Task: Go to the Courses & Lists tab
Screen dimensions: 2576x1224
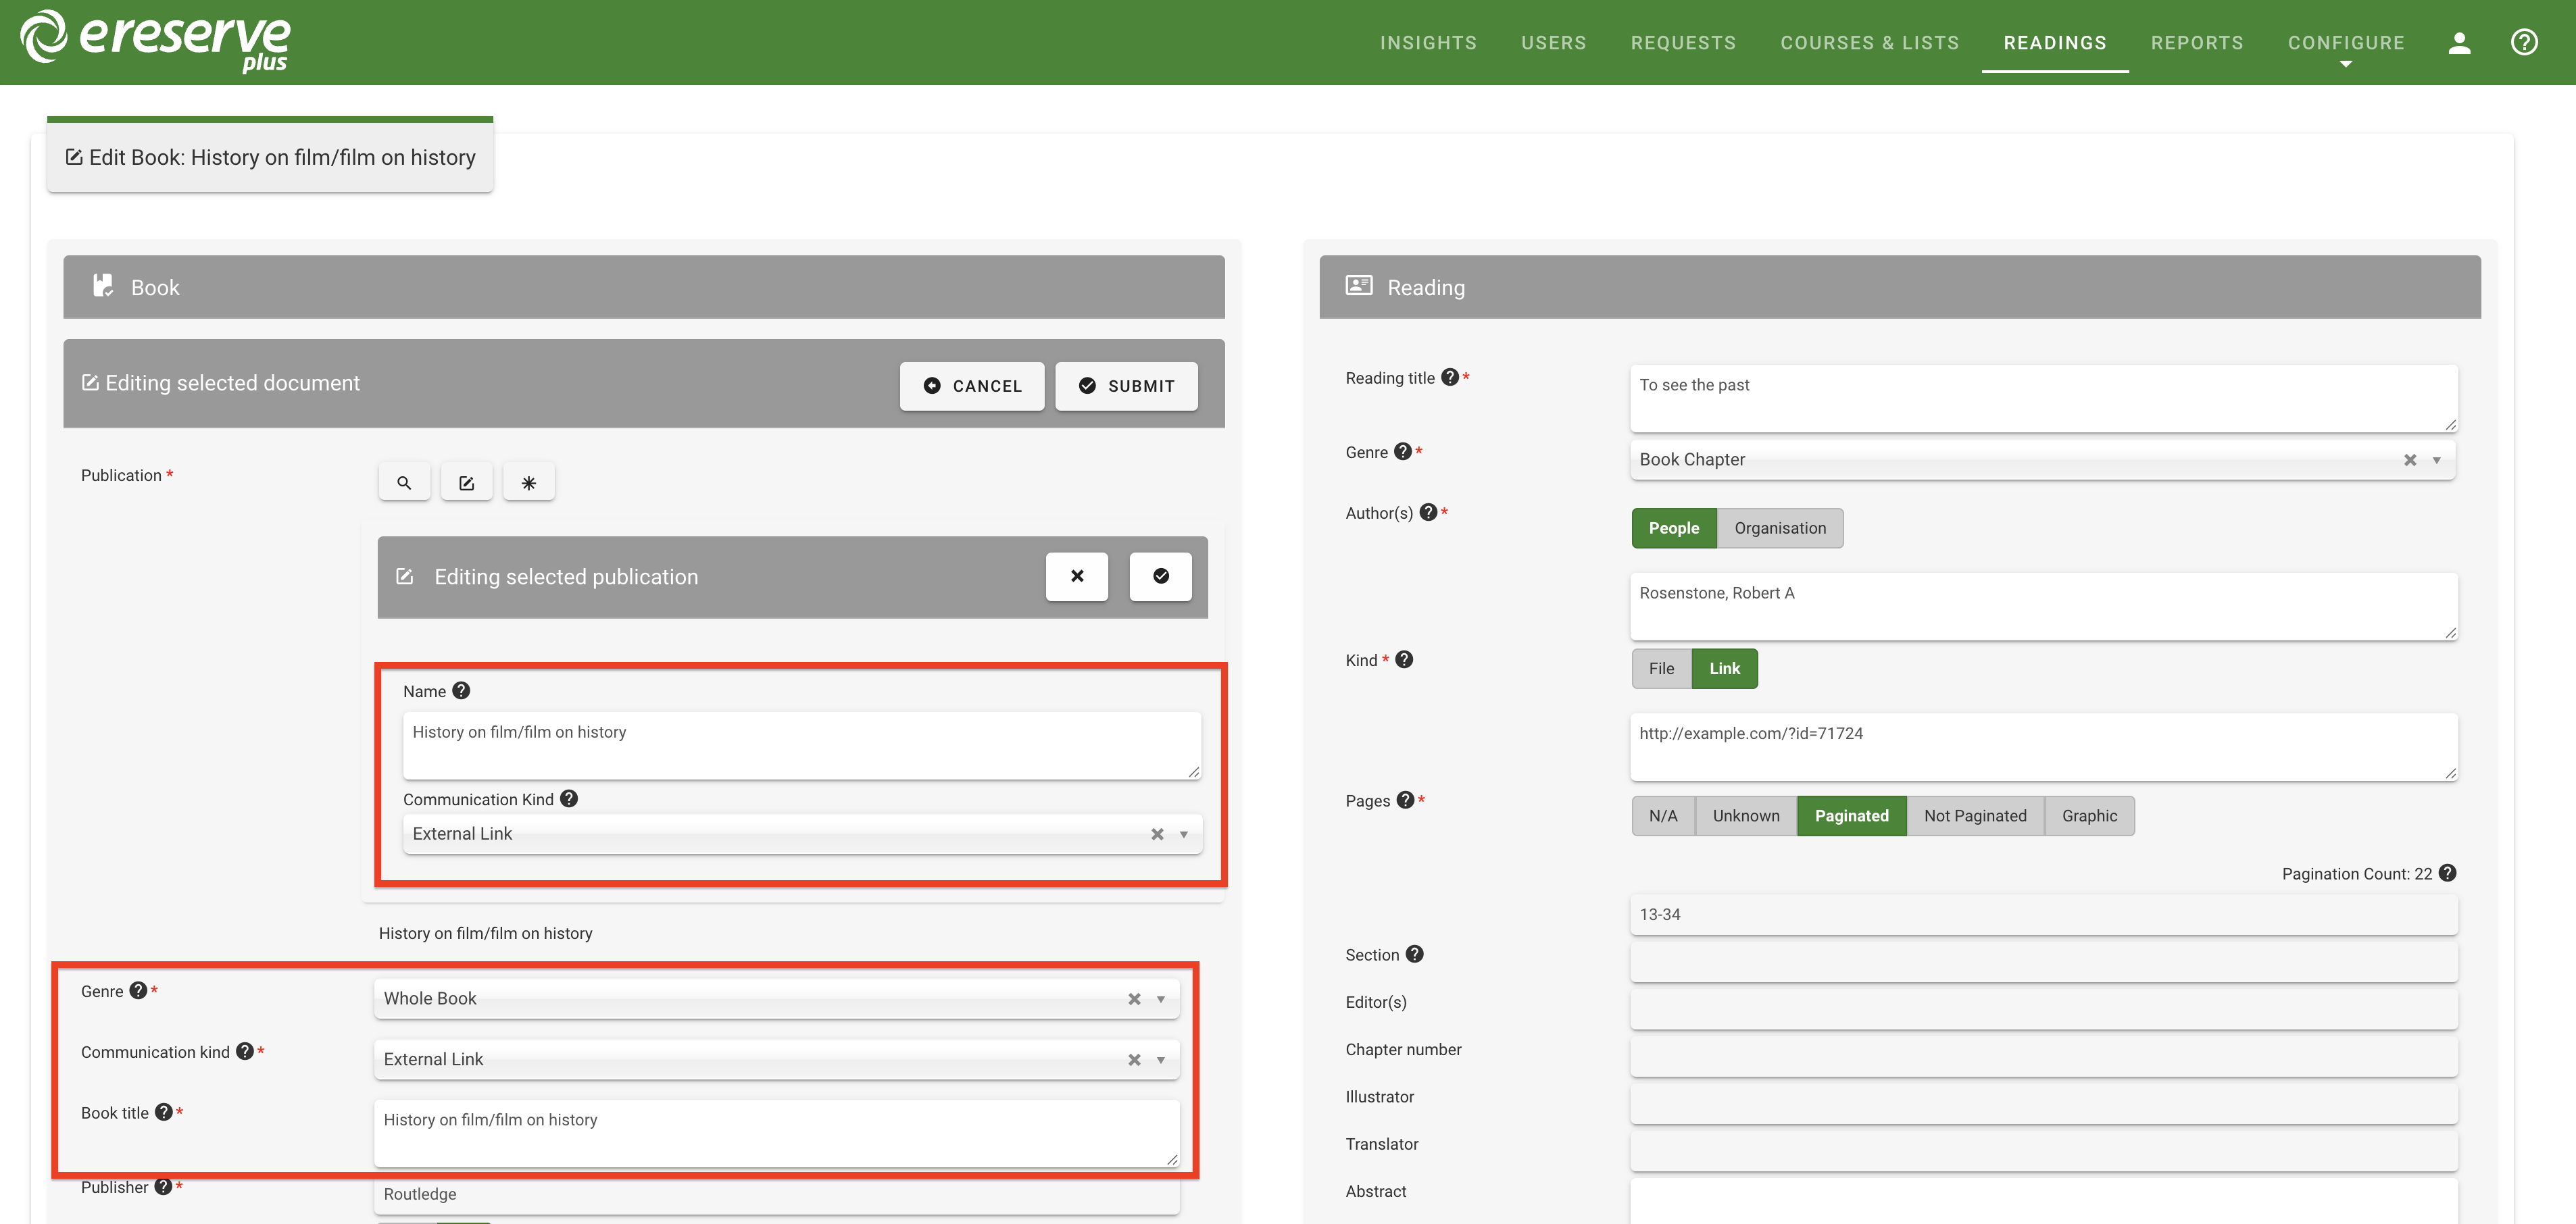Action: pyautogui.click(x=1868, y=43)
